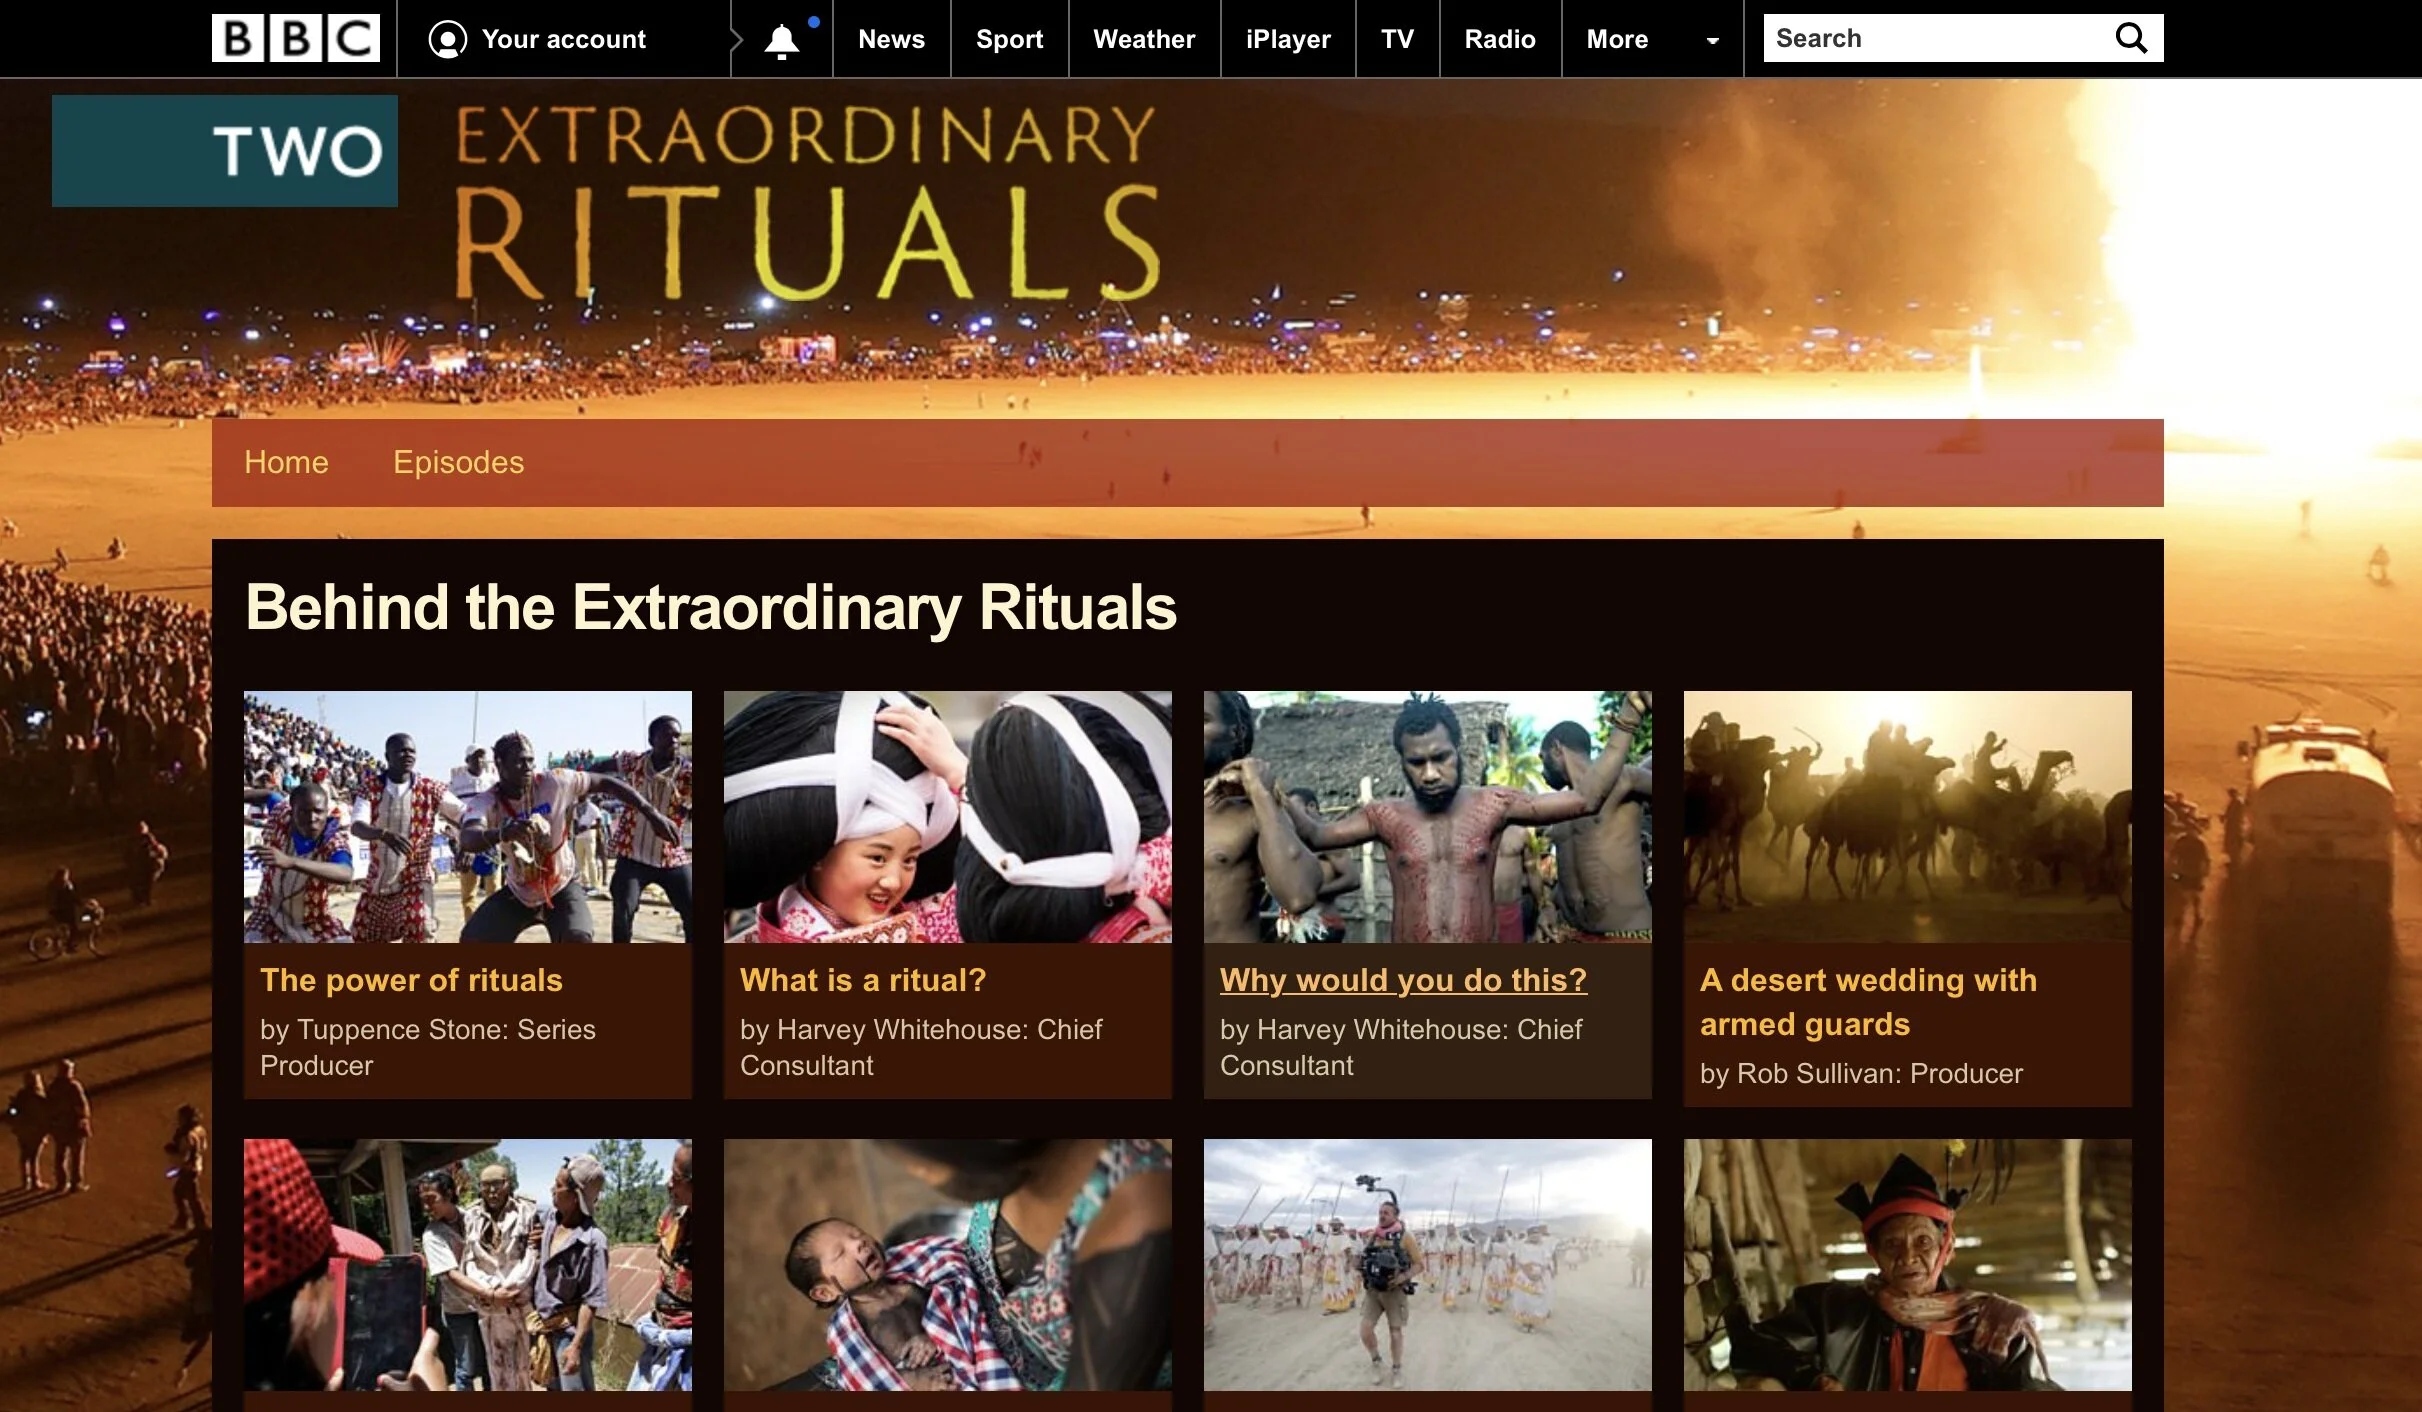Image resolution: width=2422 pixels, height=1412 pixels.
Task: Switch to the Episodes tab
Action: pyautogui.click(x=458, y=462)
